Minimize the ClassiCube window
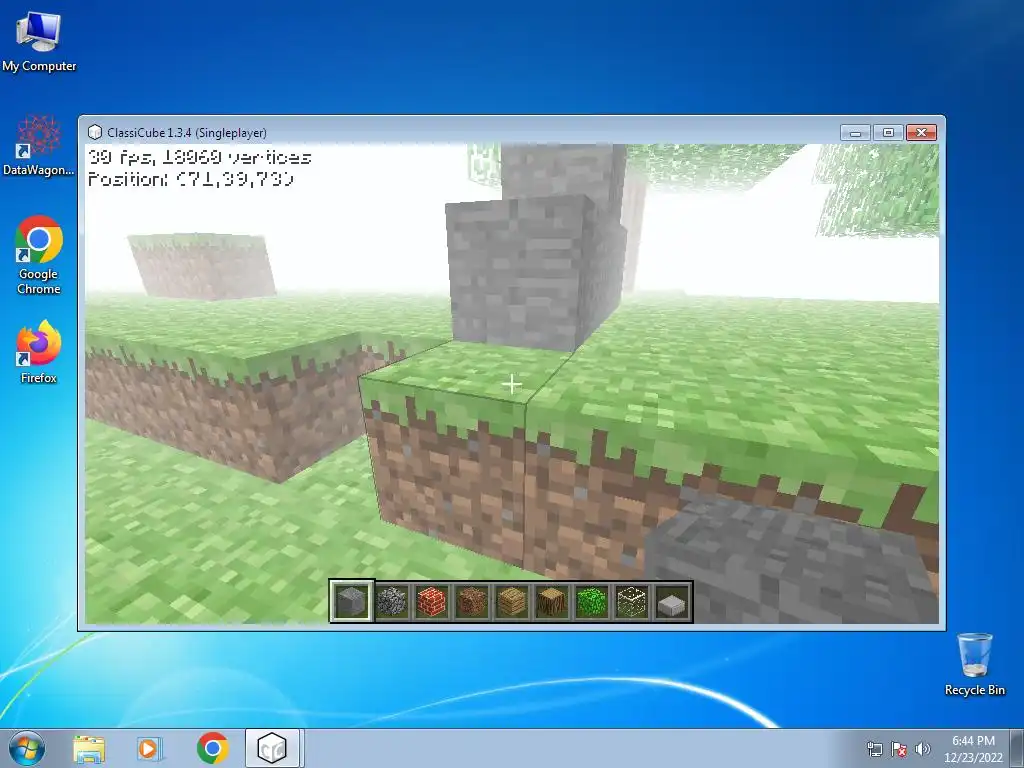This screenshot has width=1024, height=768. (x=856, y=133)
